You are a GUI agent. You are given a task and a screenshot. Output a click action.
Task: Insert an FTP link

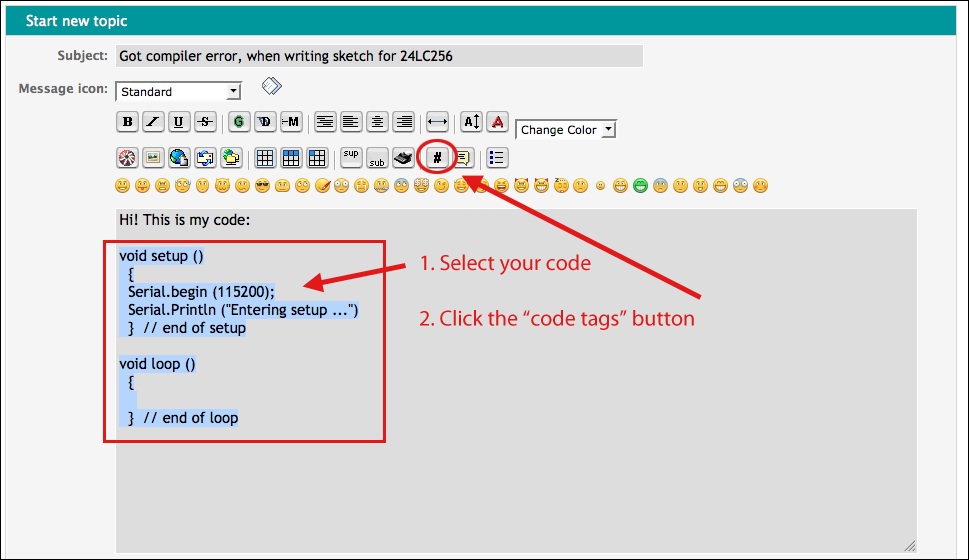pyautogui.click(x=231, y=158)
